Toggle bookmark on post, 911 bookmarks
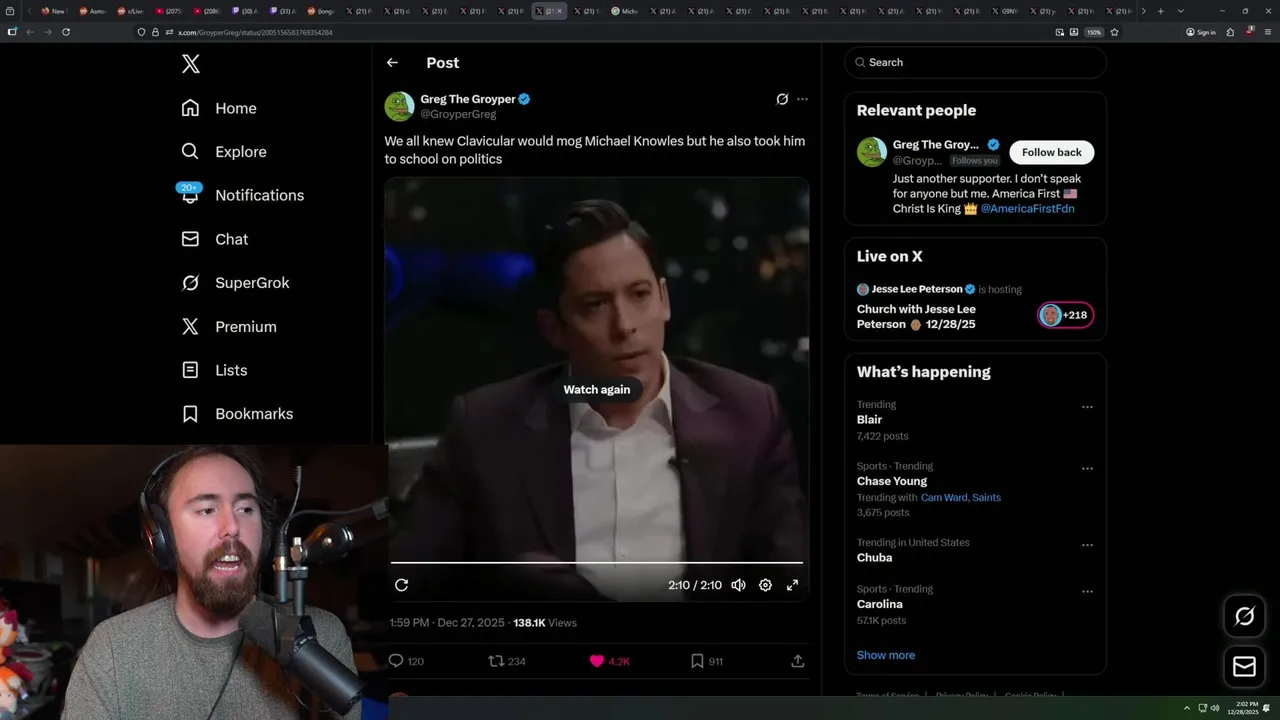Image resolution: width=1280 pixels, height=720 pixels. (706, 661)
